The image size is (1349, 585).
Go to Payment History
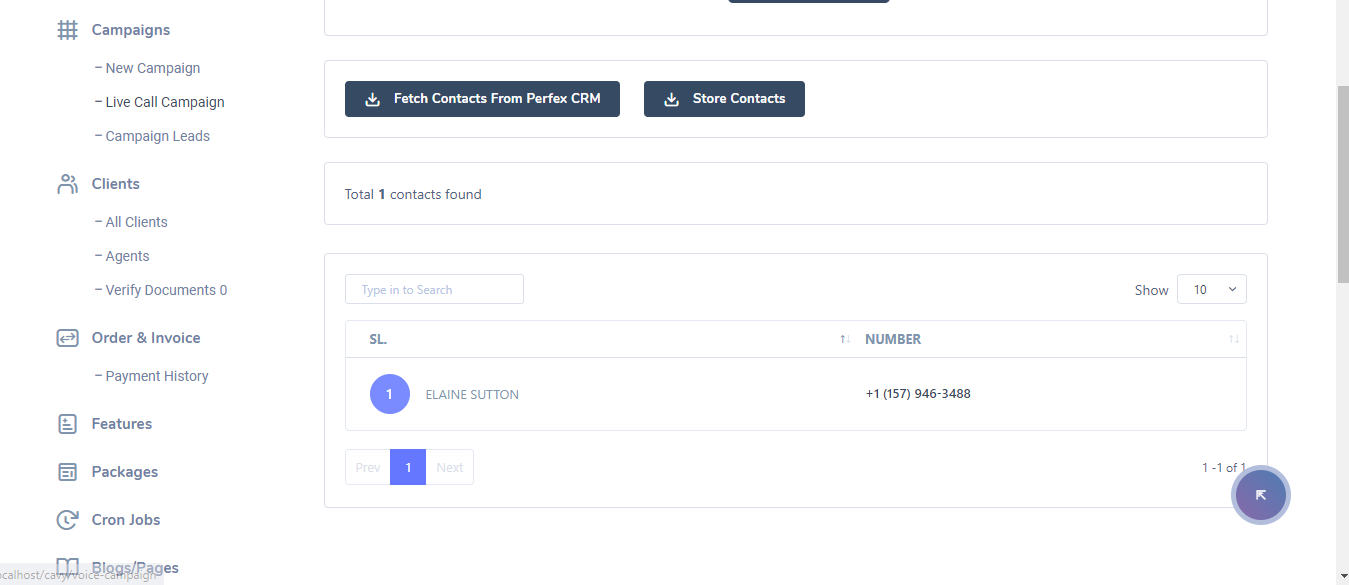click(156, 375)
